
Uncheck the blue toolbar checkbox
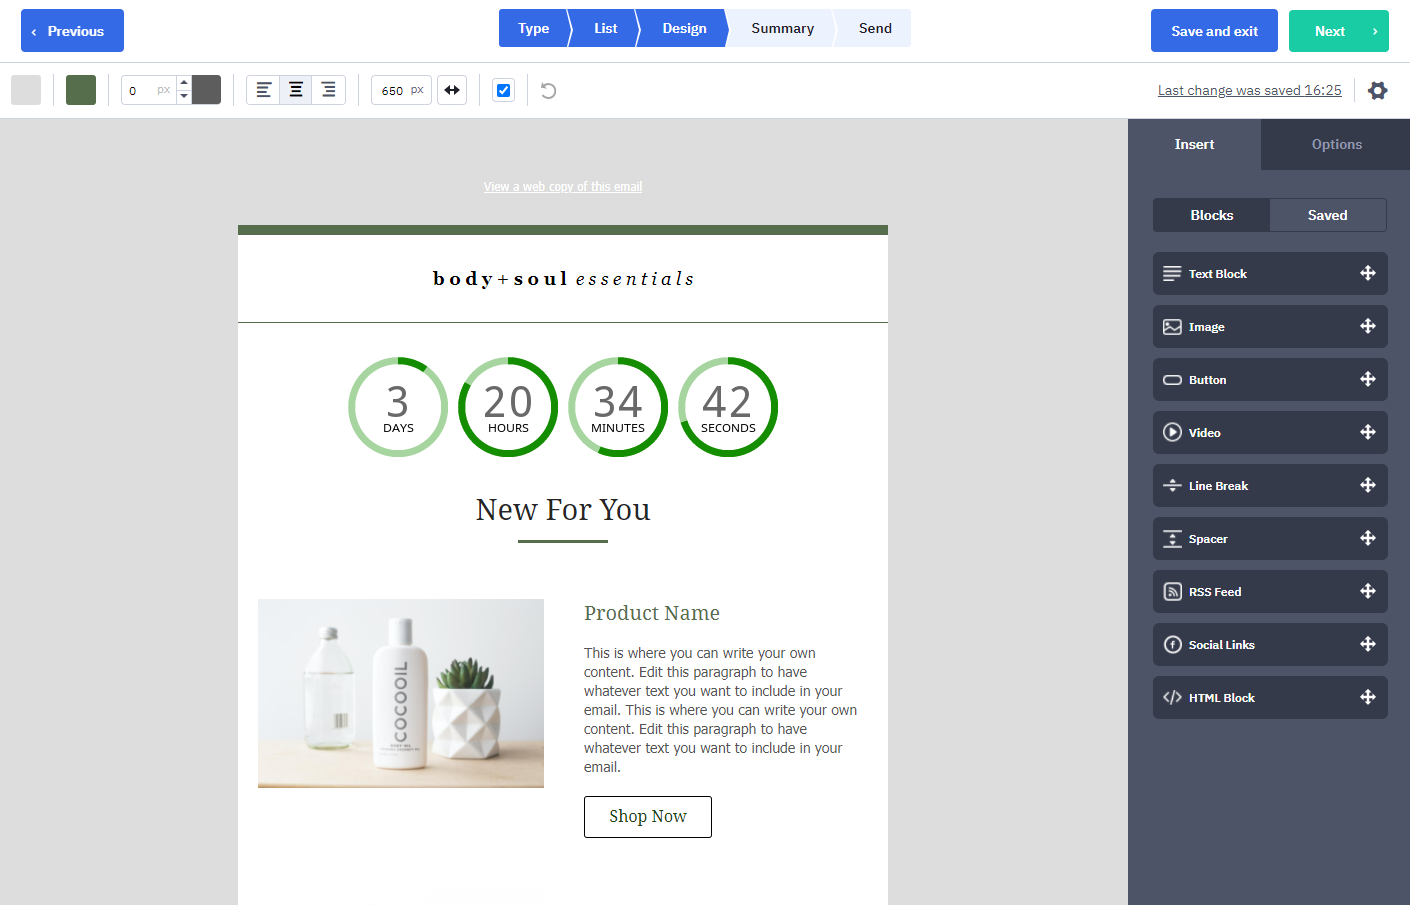pyautogui.click(x=504, y=90)
